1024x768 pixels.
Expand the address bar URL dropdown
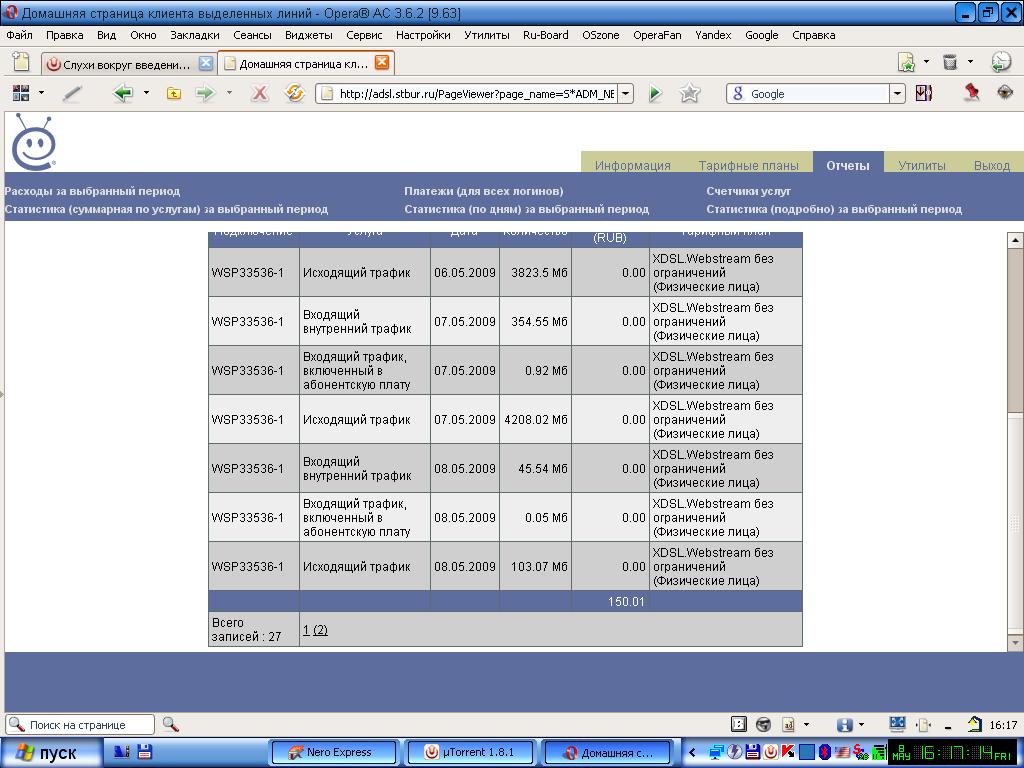click(x=625, y=94)
